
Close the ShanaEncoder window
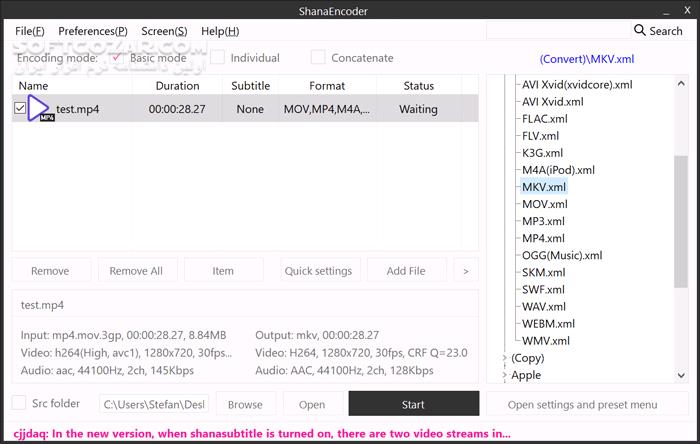pyautogui.click(x=688, y=10)
